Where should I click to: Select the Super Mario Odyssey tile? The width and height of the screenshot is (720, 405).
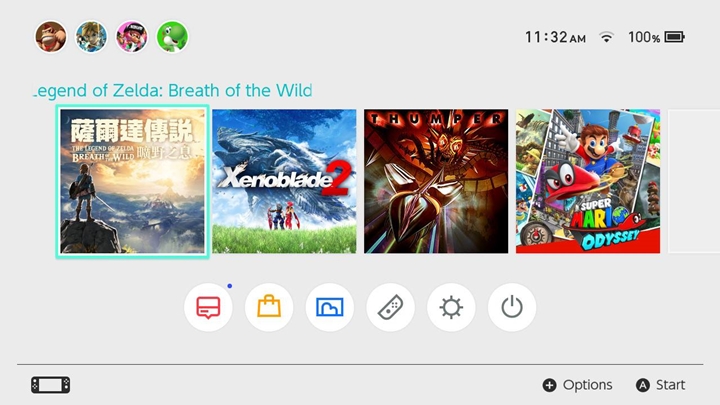588,181
